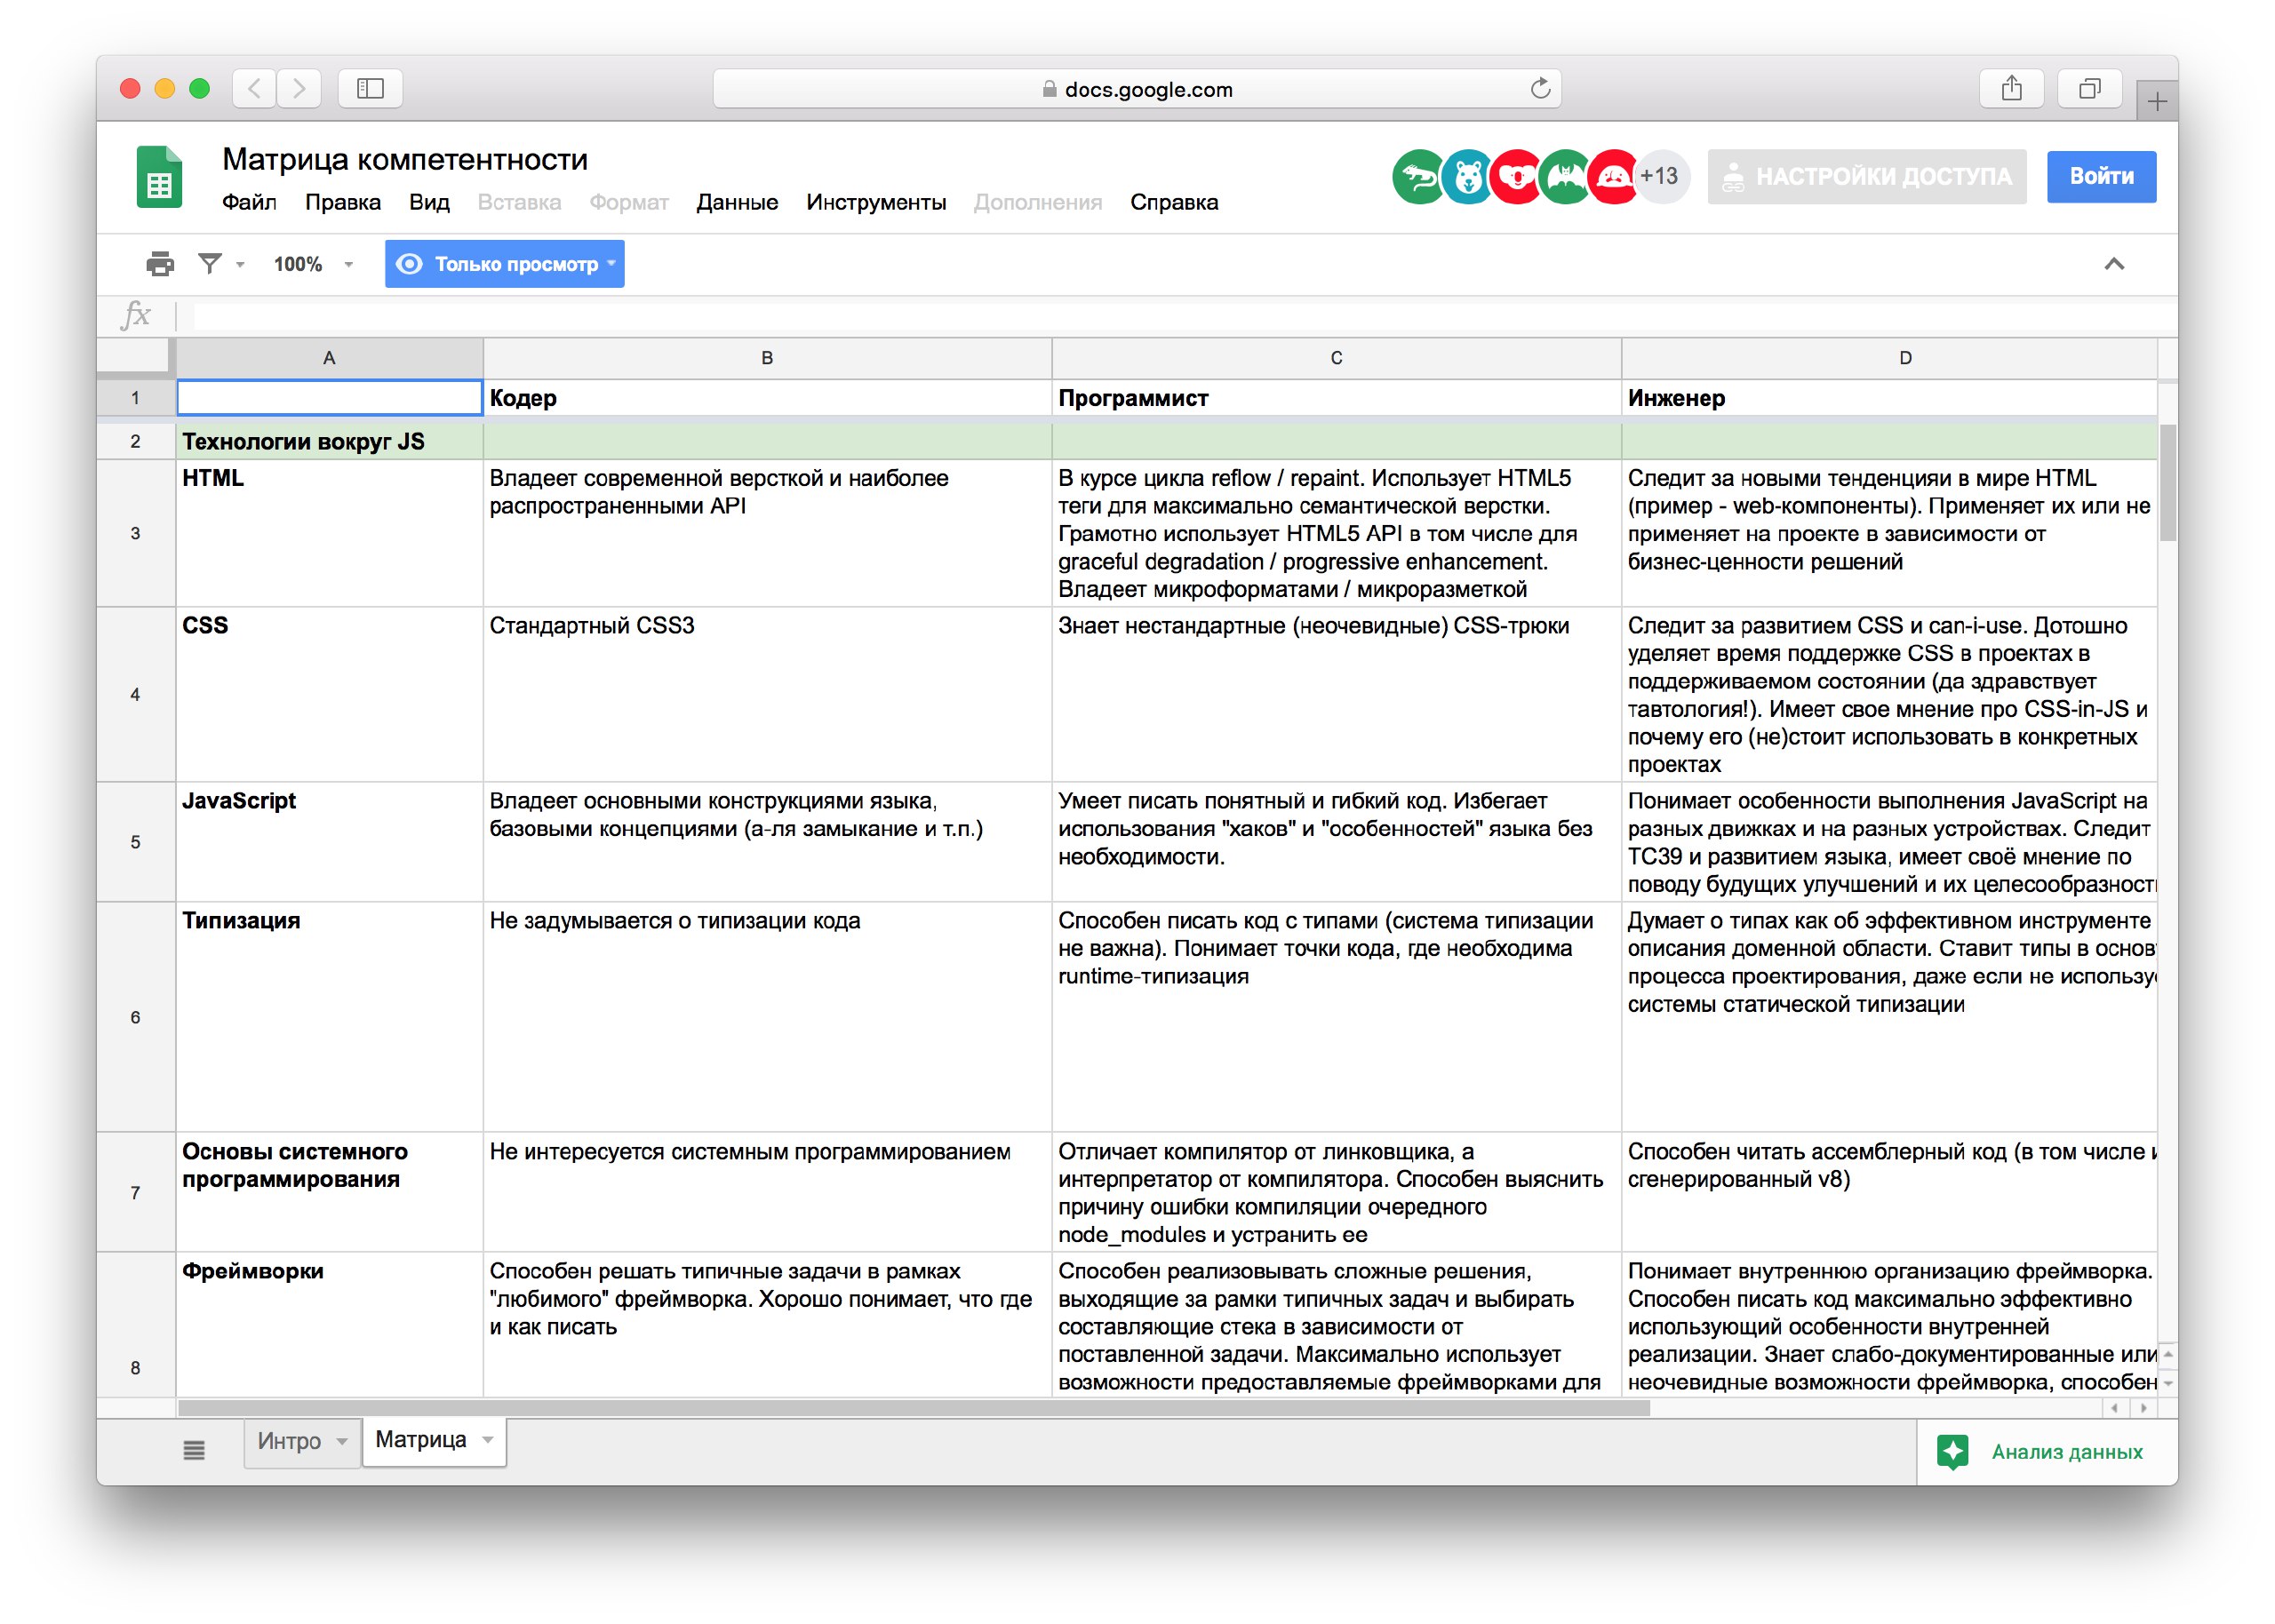Select the Программист header cell
The image size is (2275, 1624).
1336,398
